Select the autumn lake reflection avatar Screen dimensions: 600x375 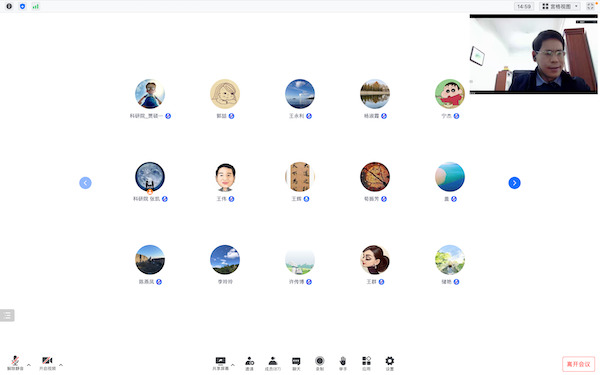click(375, 94)
